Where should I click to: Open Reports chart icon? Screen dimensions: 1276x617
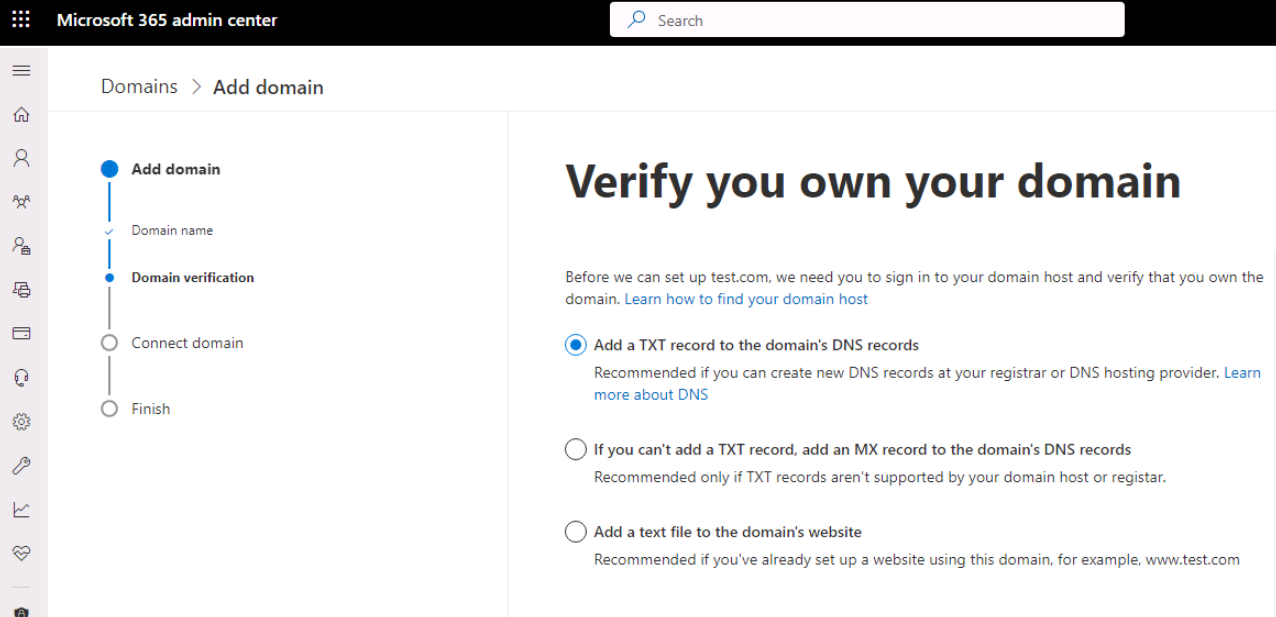pyautogui.click(x=21, y=509)
